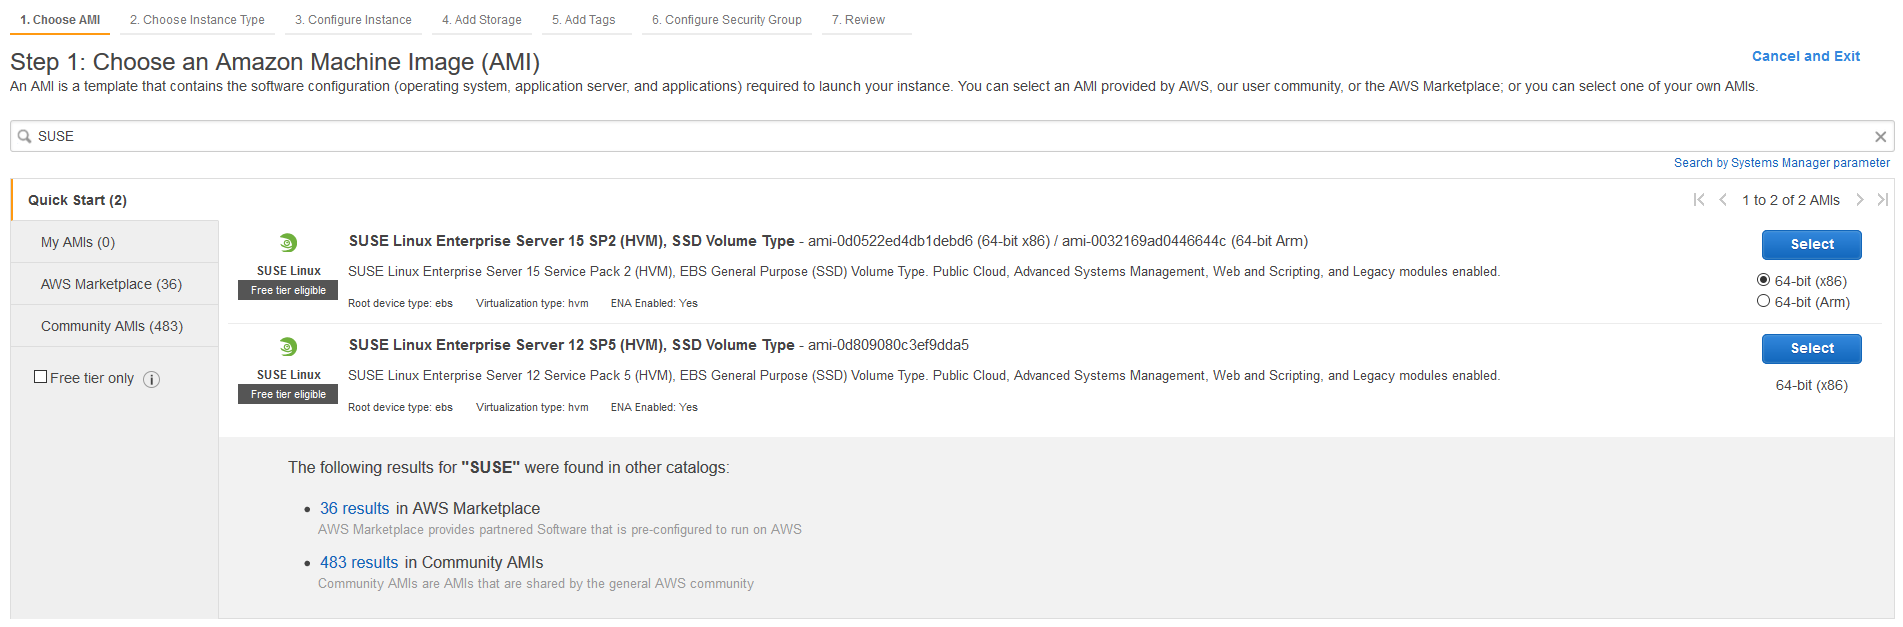Viewport: 1903px width, 627px height.
Task: Go to next page of AMIs
Action: pos(1860,200)
